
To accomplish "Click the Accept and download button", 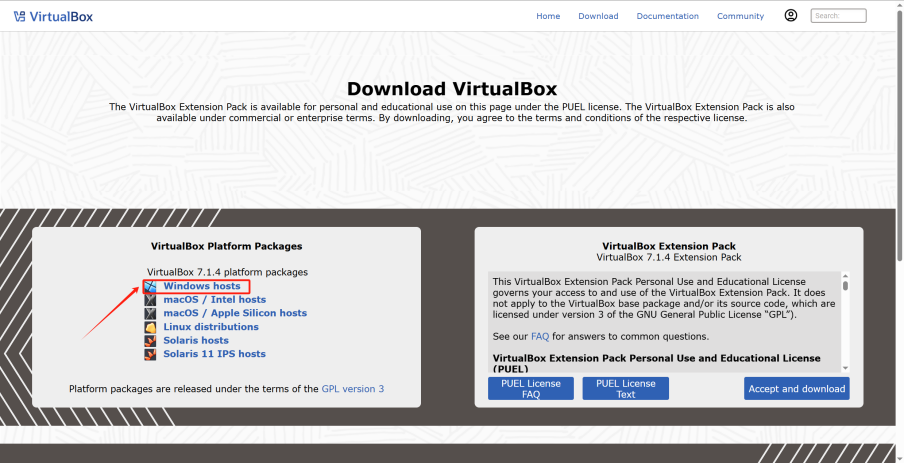I will click(797, 389).
